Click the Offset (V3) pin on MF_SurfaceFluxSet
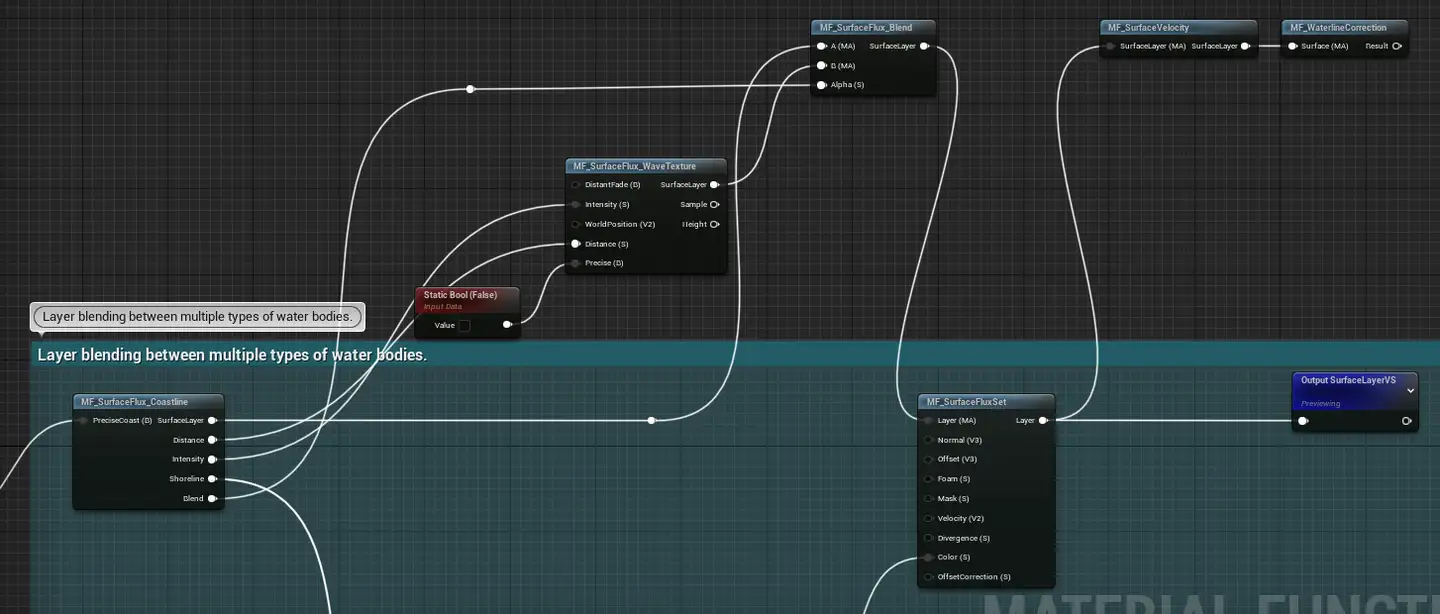The width and height of the screenshot is (1440, 614). click(928, 459)
